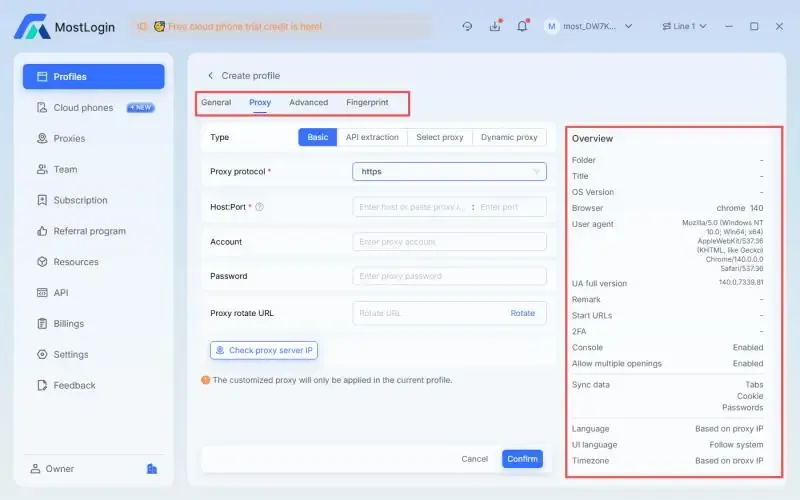Open Referral program in the sidebar
Screen dimensions: 800x500
pyautogui.click(x=93, y=231)
